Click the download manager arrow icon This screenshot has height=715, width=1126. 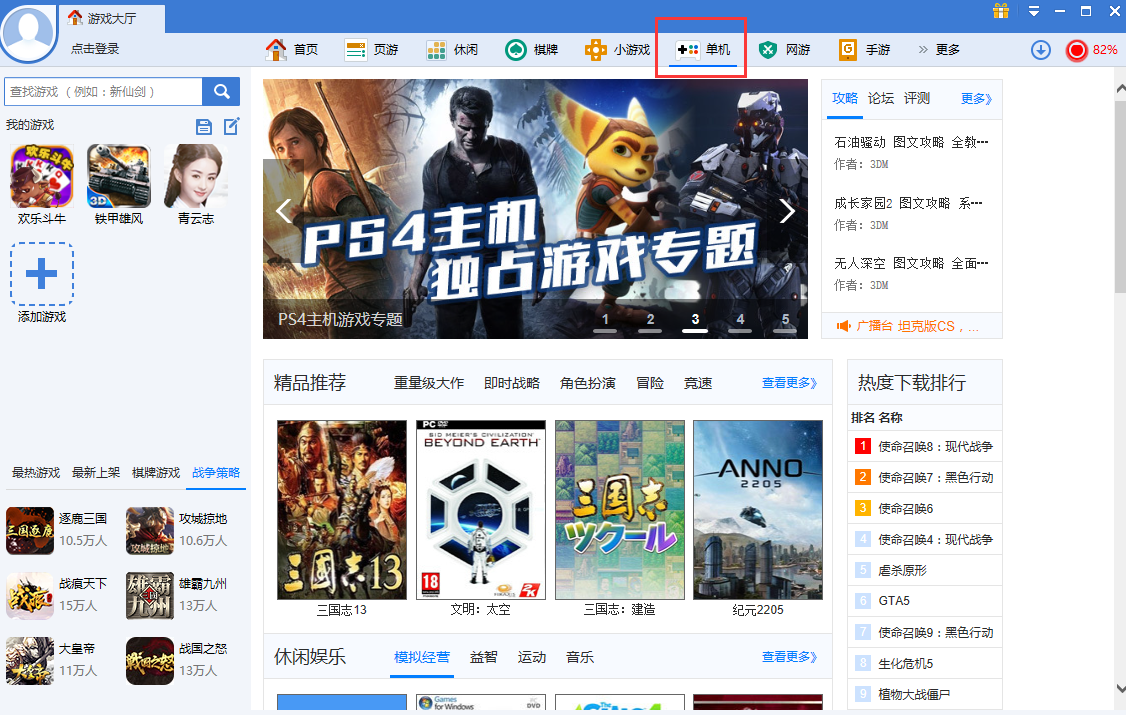coord(1041,50)
